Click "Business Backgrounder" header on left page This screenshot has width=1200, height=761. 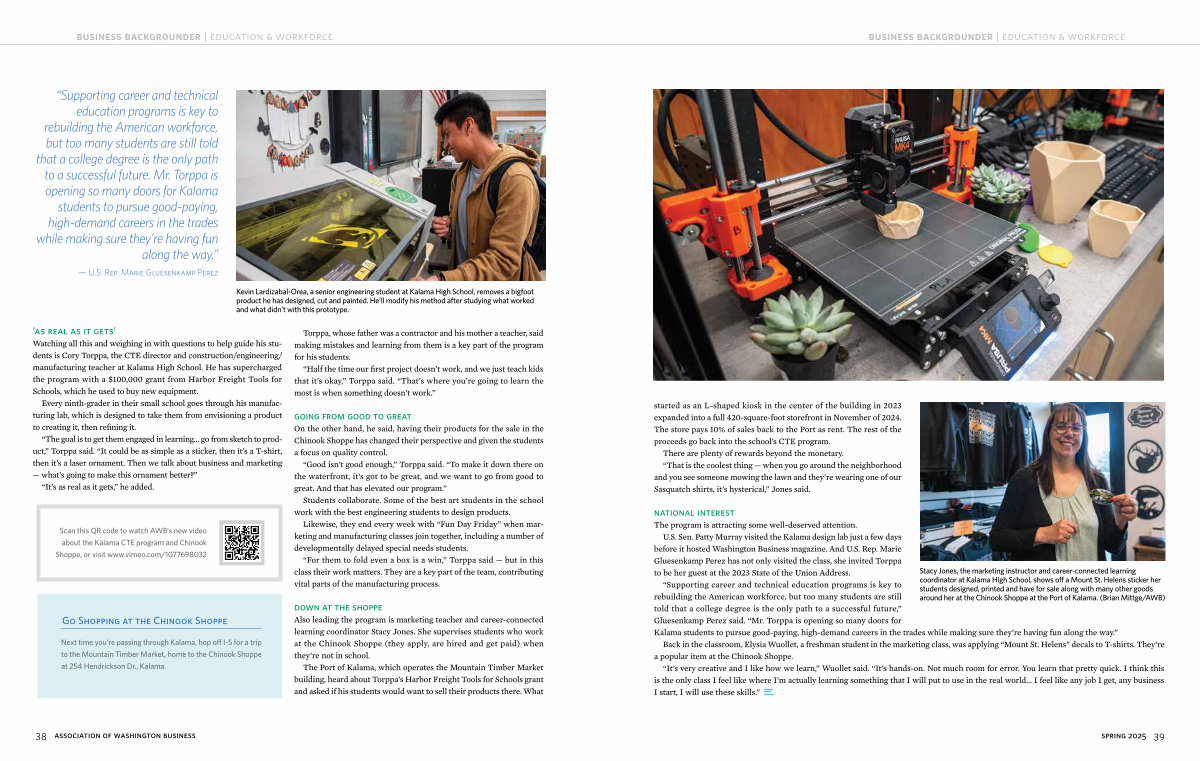pyautogui.click(x=139, y=37)
